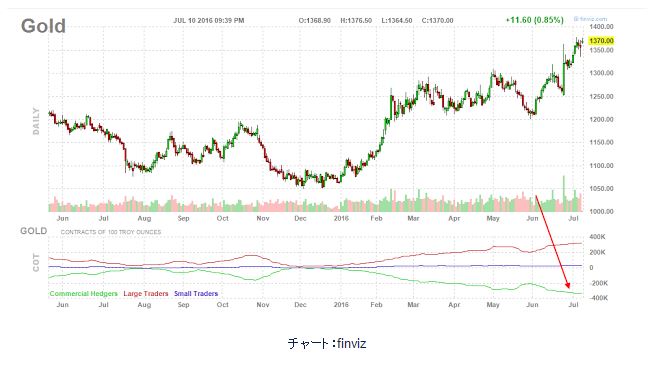
Task: Click the finviz.com watermark at top right
Action: pyautogui.click(x=590, y=19)
